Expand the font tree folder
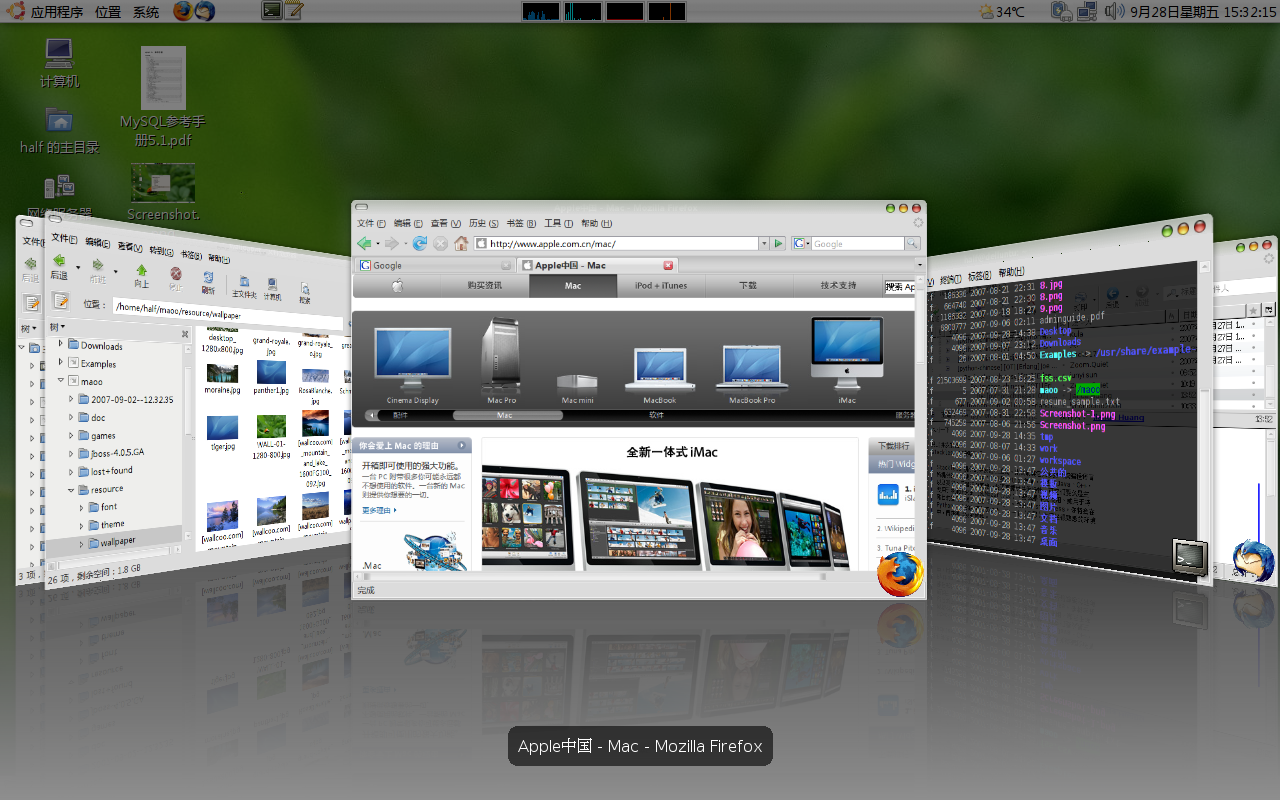1280x800 pixels. tap(82, 507)
